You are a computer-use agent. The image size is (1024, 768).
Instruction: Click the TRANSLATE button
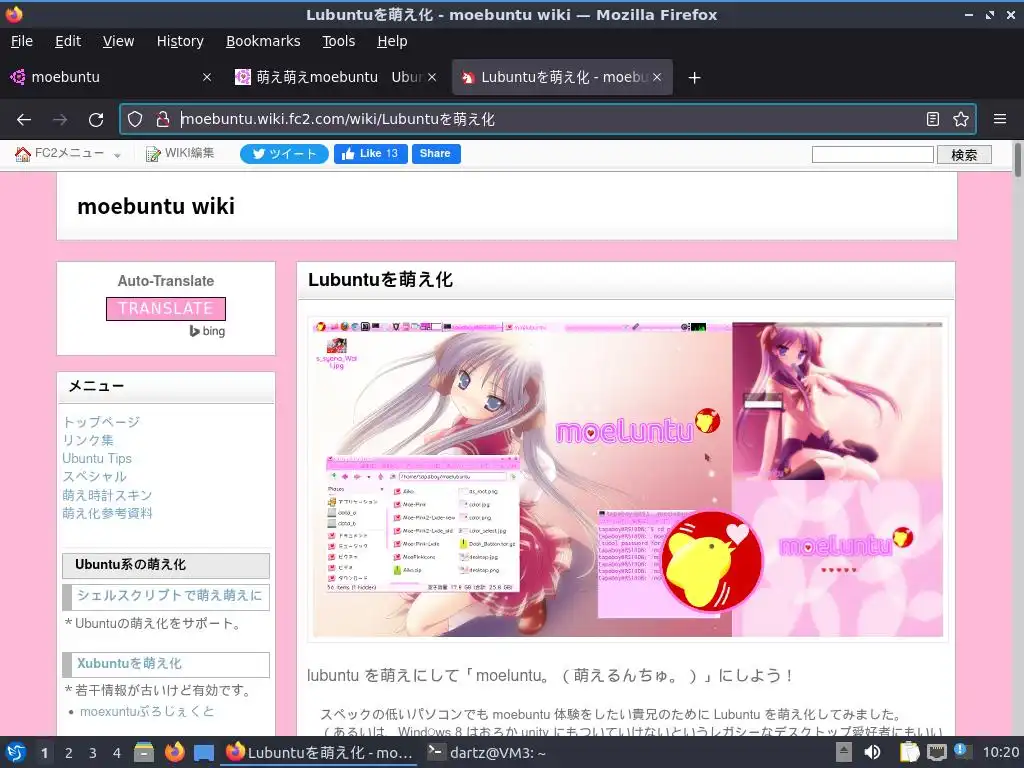[166, 309]
